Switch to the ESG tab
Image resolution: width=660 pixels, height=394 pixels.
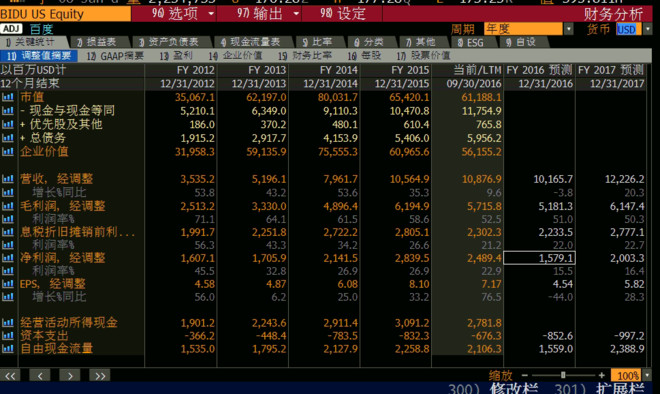pos(474,42)
